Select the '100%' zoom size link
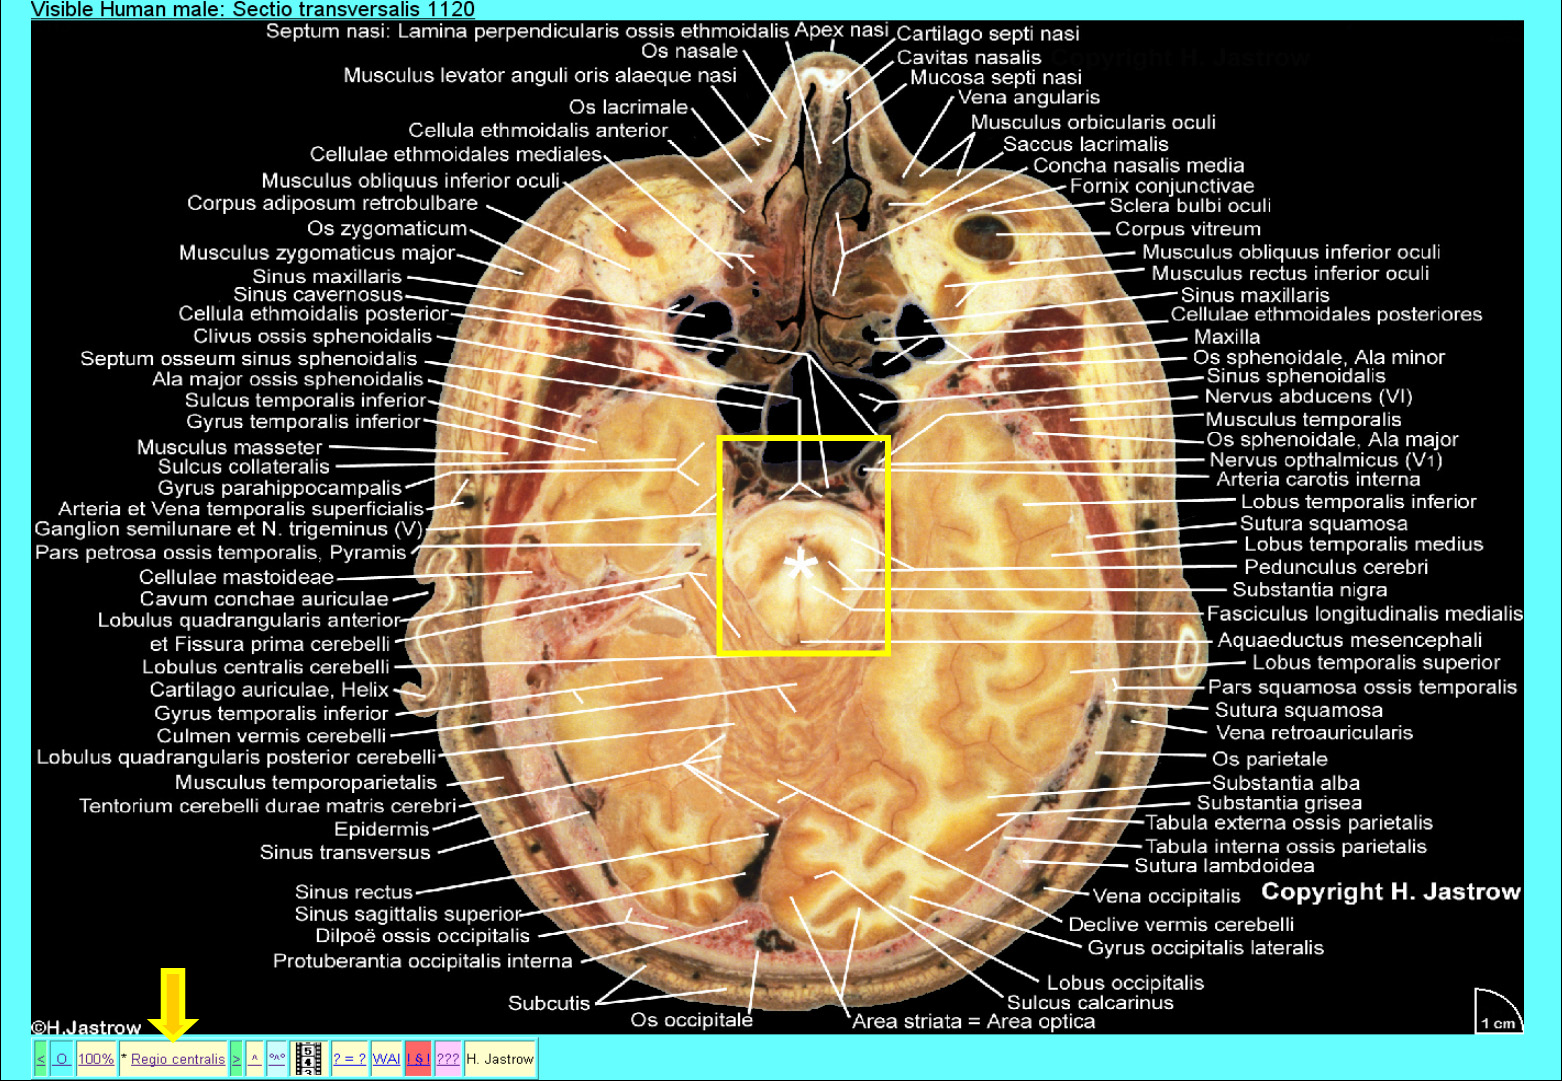The height and width of the screenshot is (1081, 1562). point(96,1059)
